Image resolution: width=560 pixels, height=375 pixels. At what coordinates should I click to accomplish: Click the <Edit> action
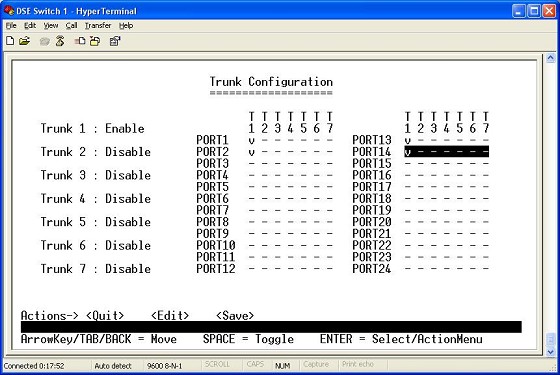coord(170,316)
